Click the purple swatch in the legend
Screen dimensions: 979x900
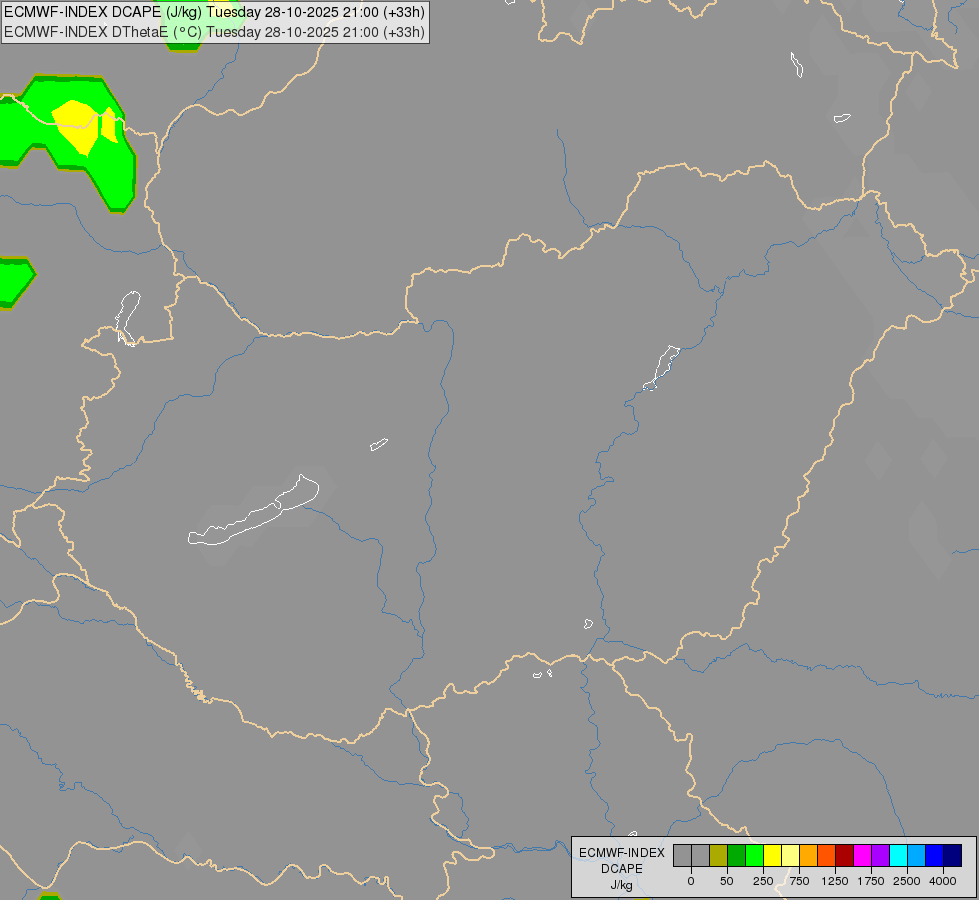pyautogui.click(x=880, y=856)
